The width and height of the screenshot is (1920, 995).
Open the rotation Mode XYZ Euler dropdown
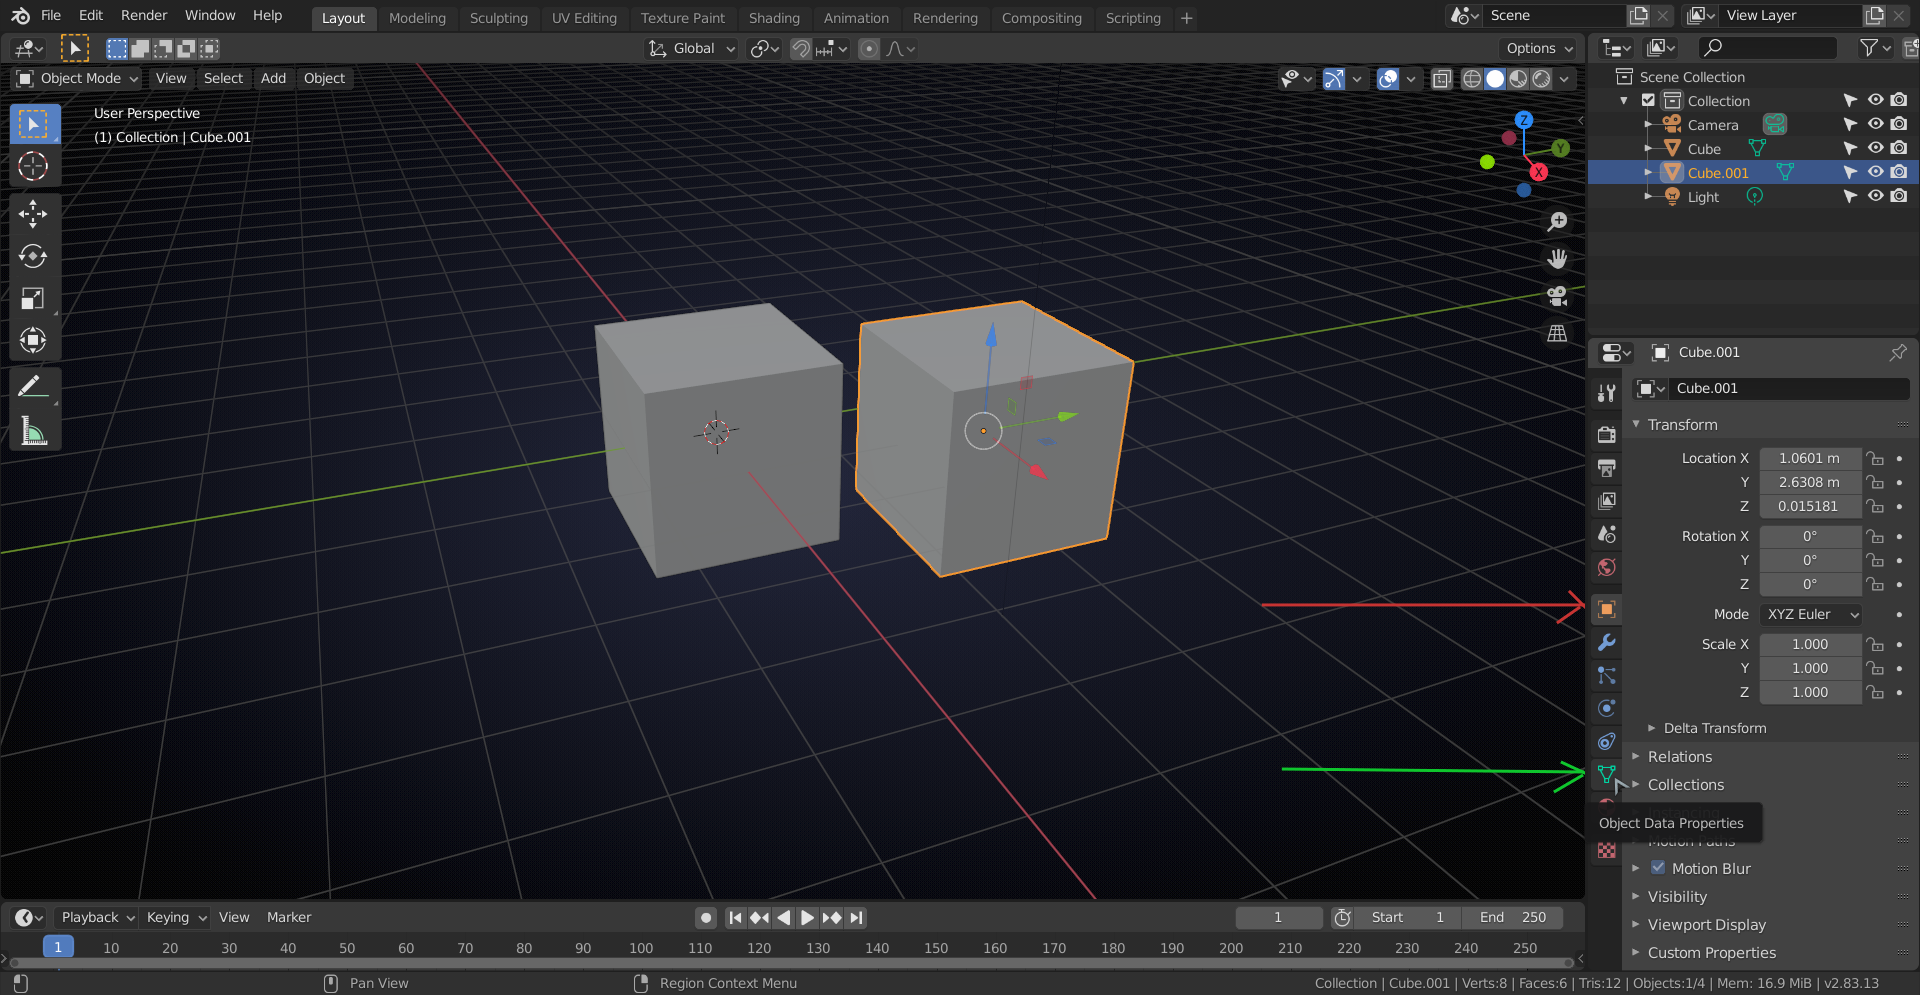[1811, 614]
